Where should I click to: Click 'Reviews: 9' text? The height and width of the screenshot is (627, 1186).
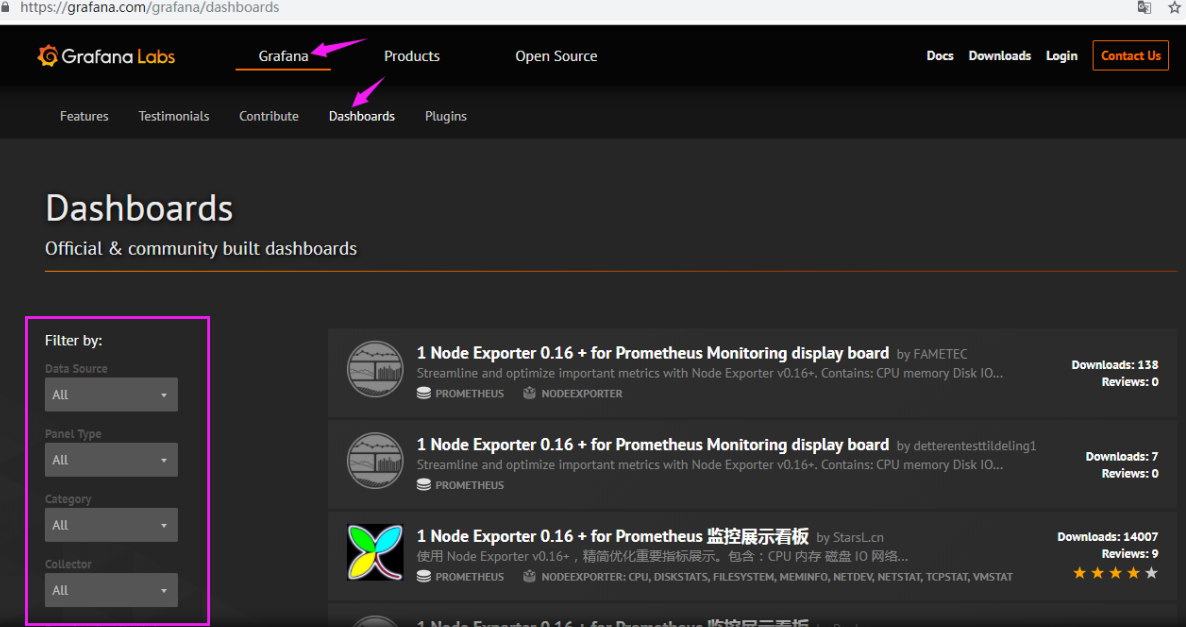1130,554
